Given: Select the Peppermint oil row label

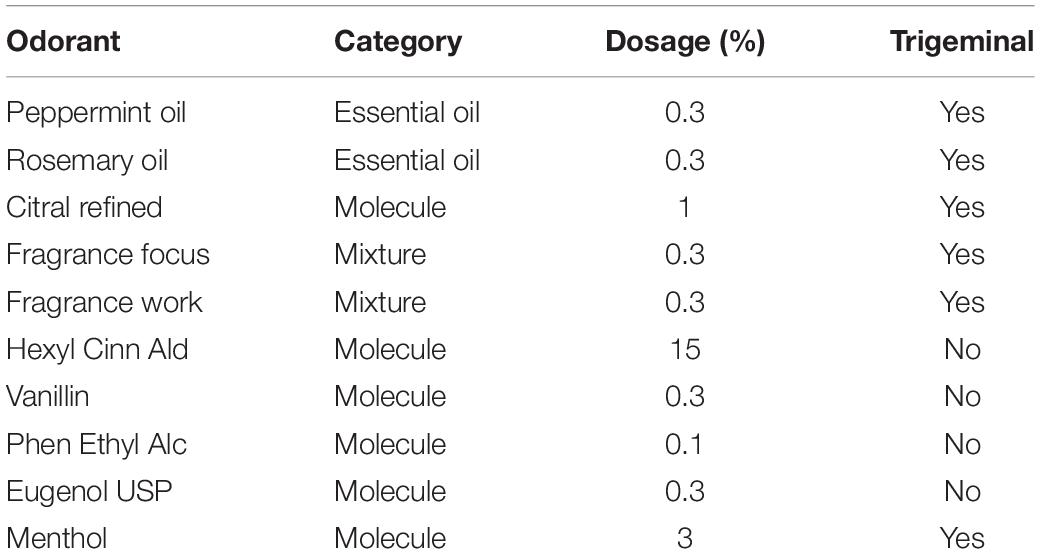Looking at the screenshot, I should [96, 113].
